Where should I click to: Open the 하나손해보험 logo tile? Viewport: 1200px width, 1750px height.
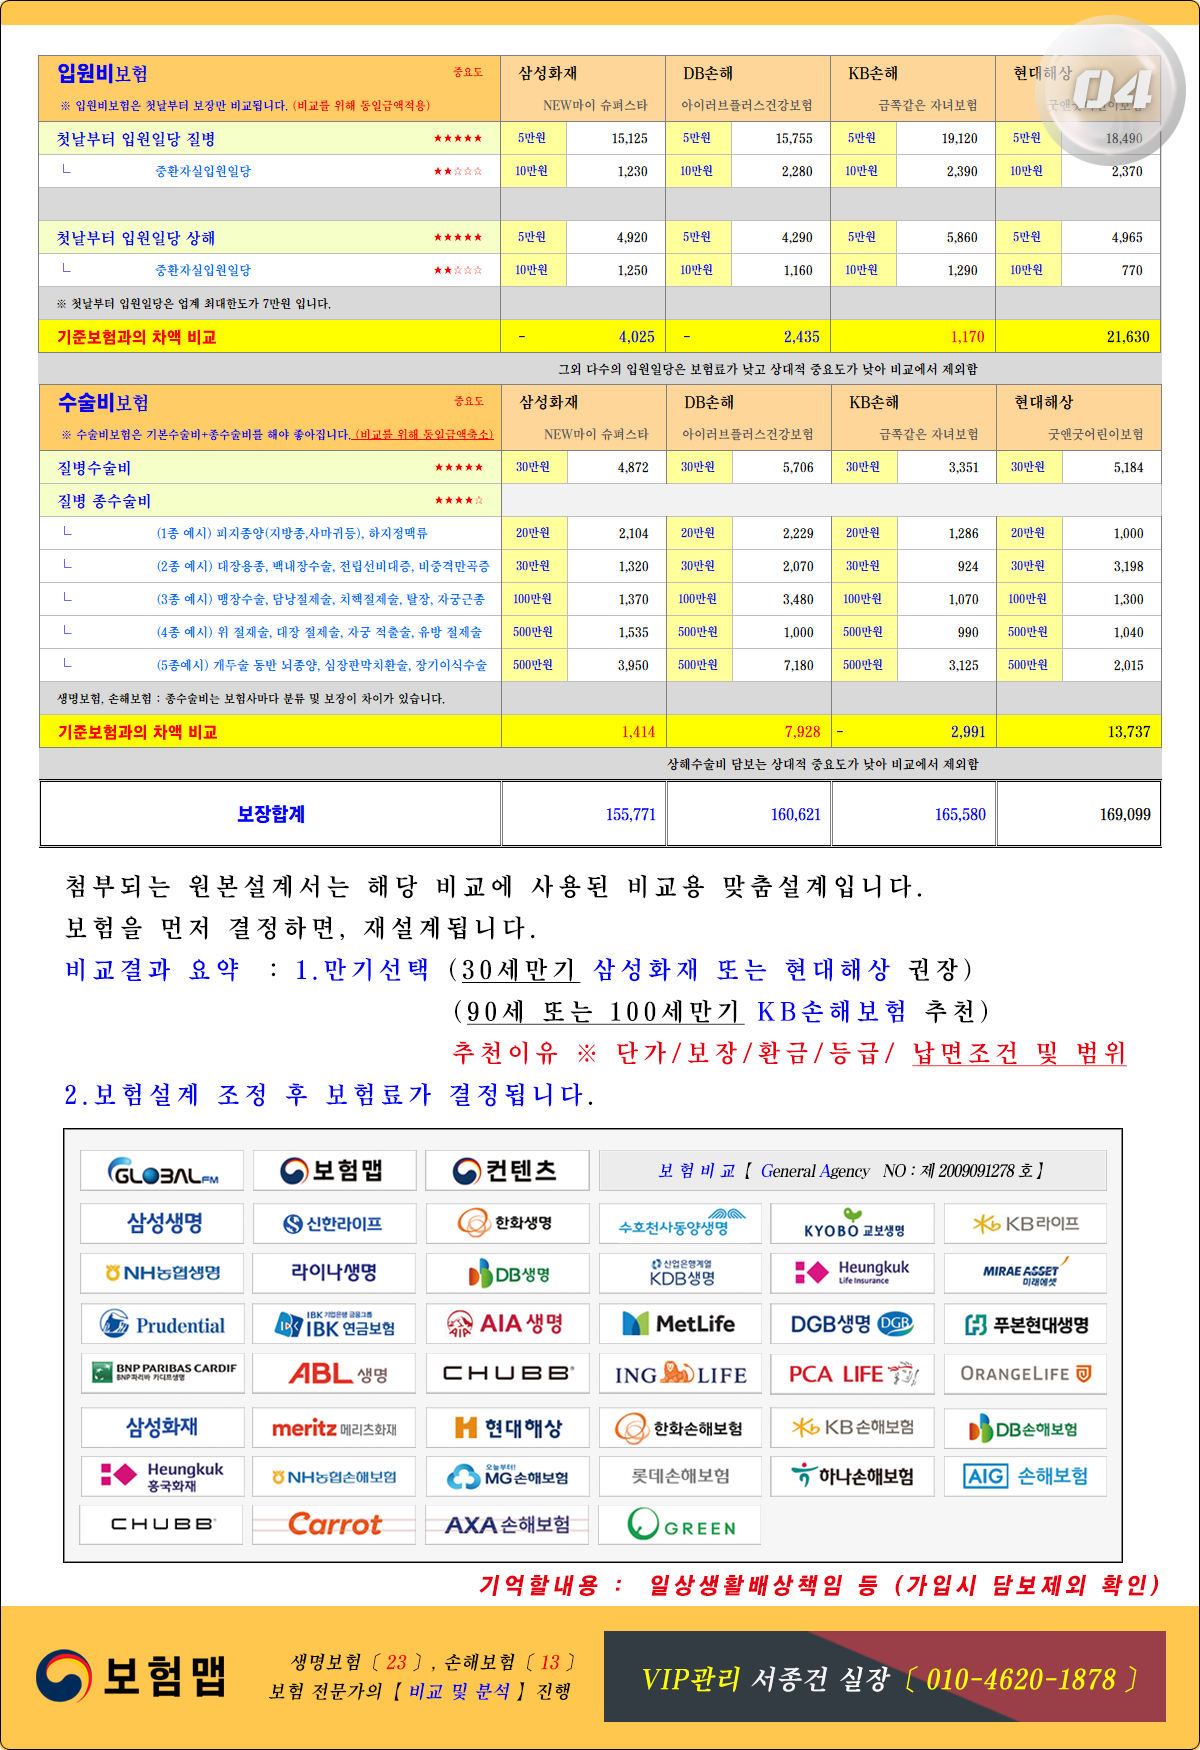click(853, 1476)
